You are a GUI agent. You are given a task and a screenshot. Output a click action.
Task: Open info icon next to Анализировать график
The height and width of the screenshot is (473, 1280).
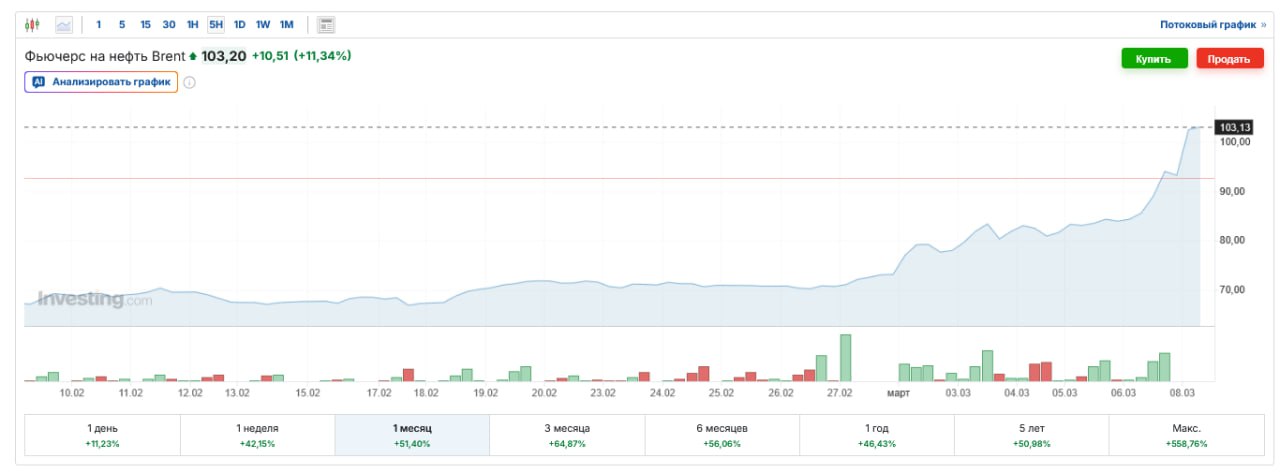[x=189, y=82]
